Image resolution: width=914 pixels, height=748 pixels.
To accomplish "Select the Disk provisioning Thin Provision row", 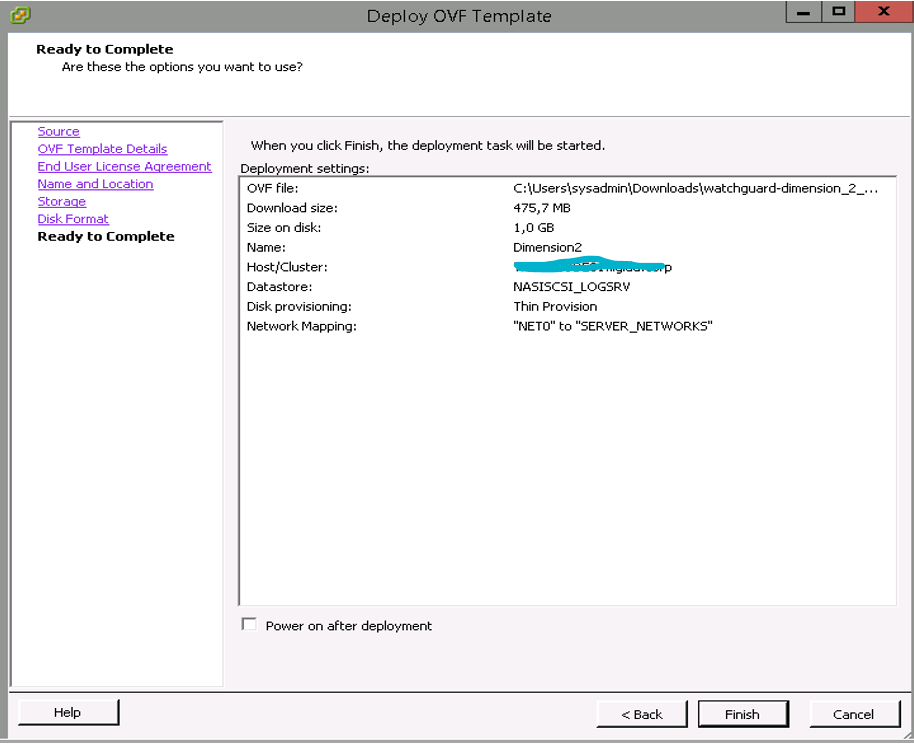I will 560,306.
